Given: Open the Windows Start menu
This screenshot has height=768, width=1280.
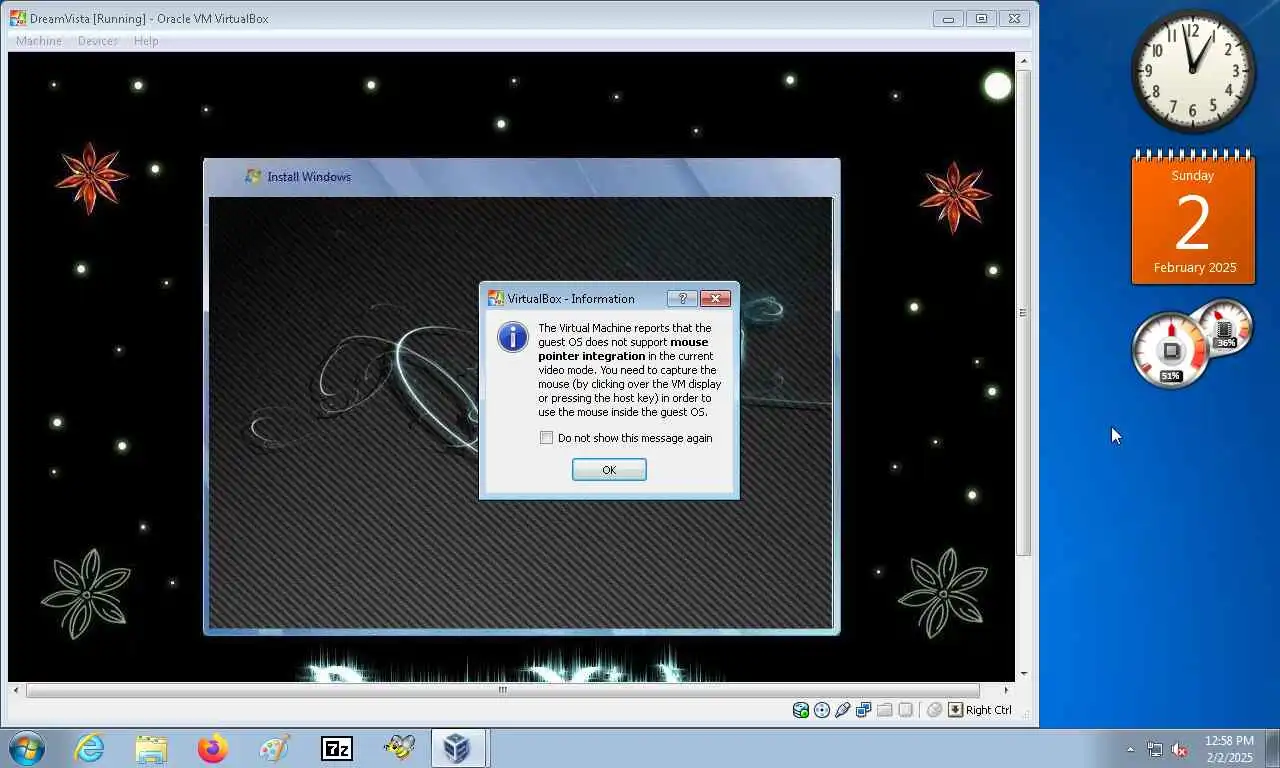Looking at the screenshot, I should tap(27, 748).
